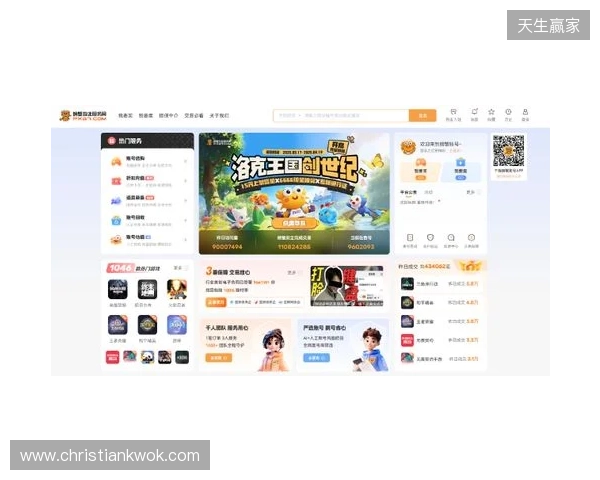Open the merchant settle-in store icon
The height and width of the screenshot is (480, 600).
click(453, 112)
